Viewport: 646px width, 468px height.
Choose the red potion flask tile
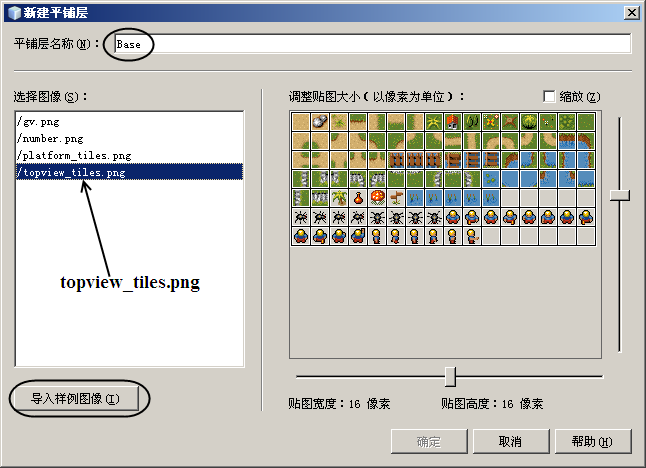[x=358, y=198]
